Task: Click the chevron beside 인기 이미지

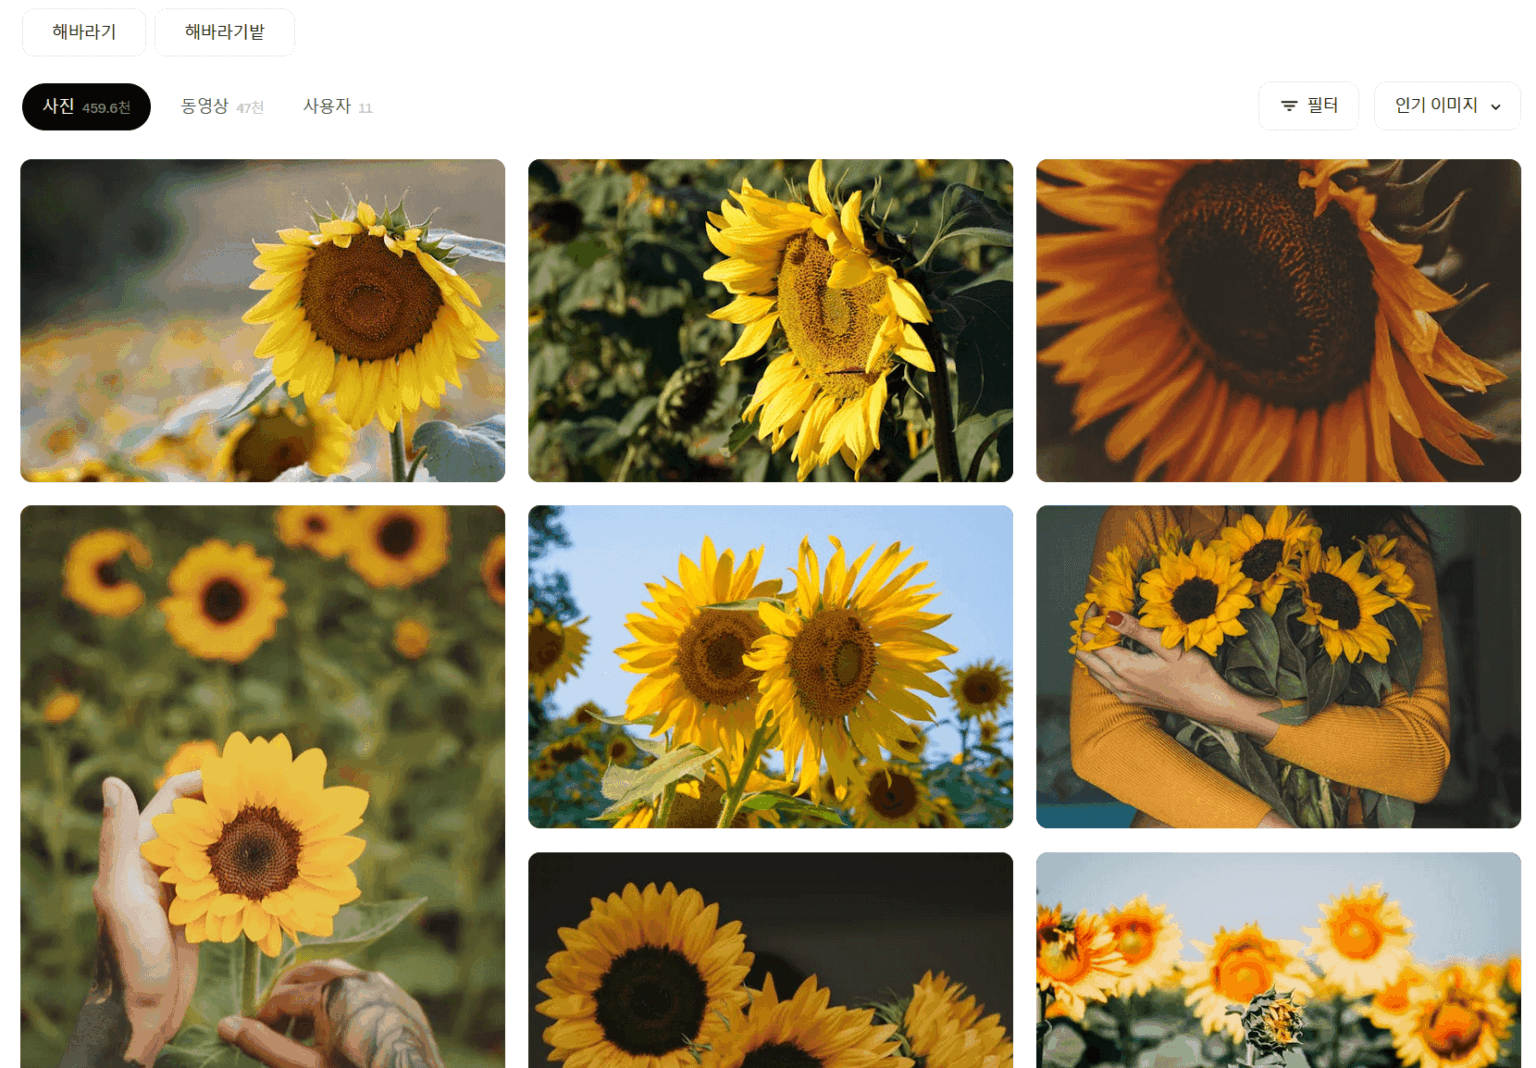Action: point(1496,107)
